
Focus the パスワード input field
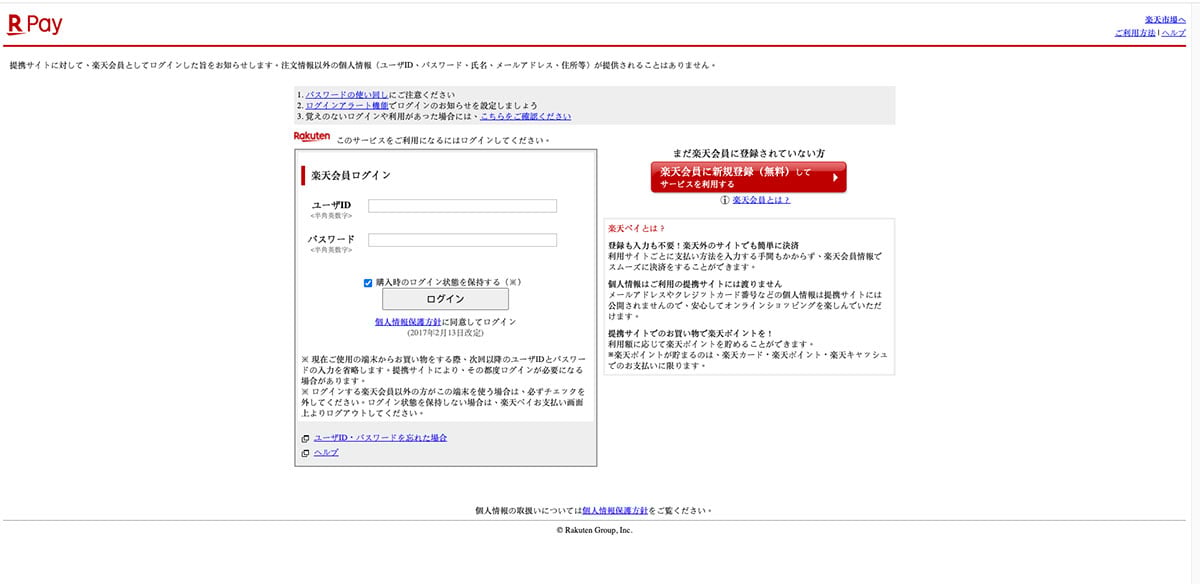(462, 240)
